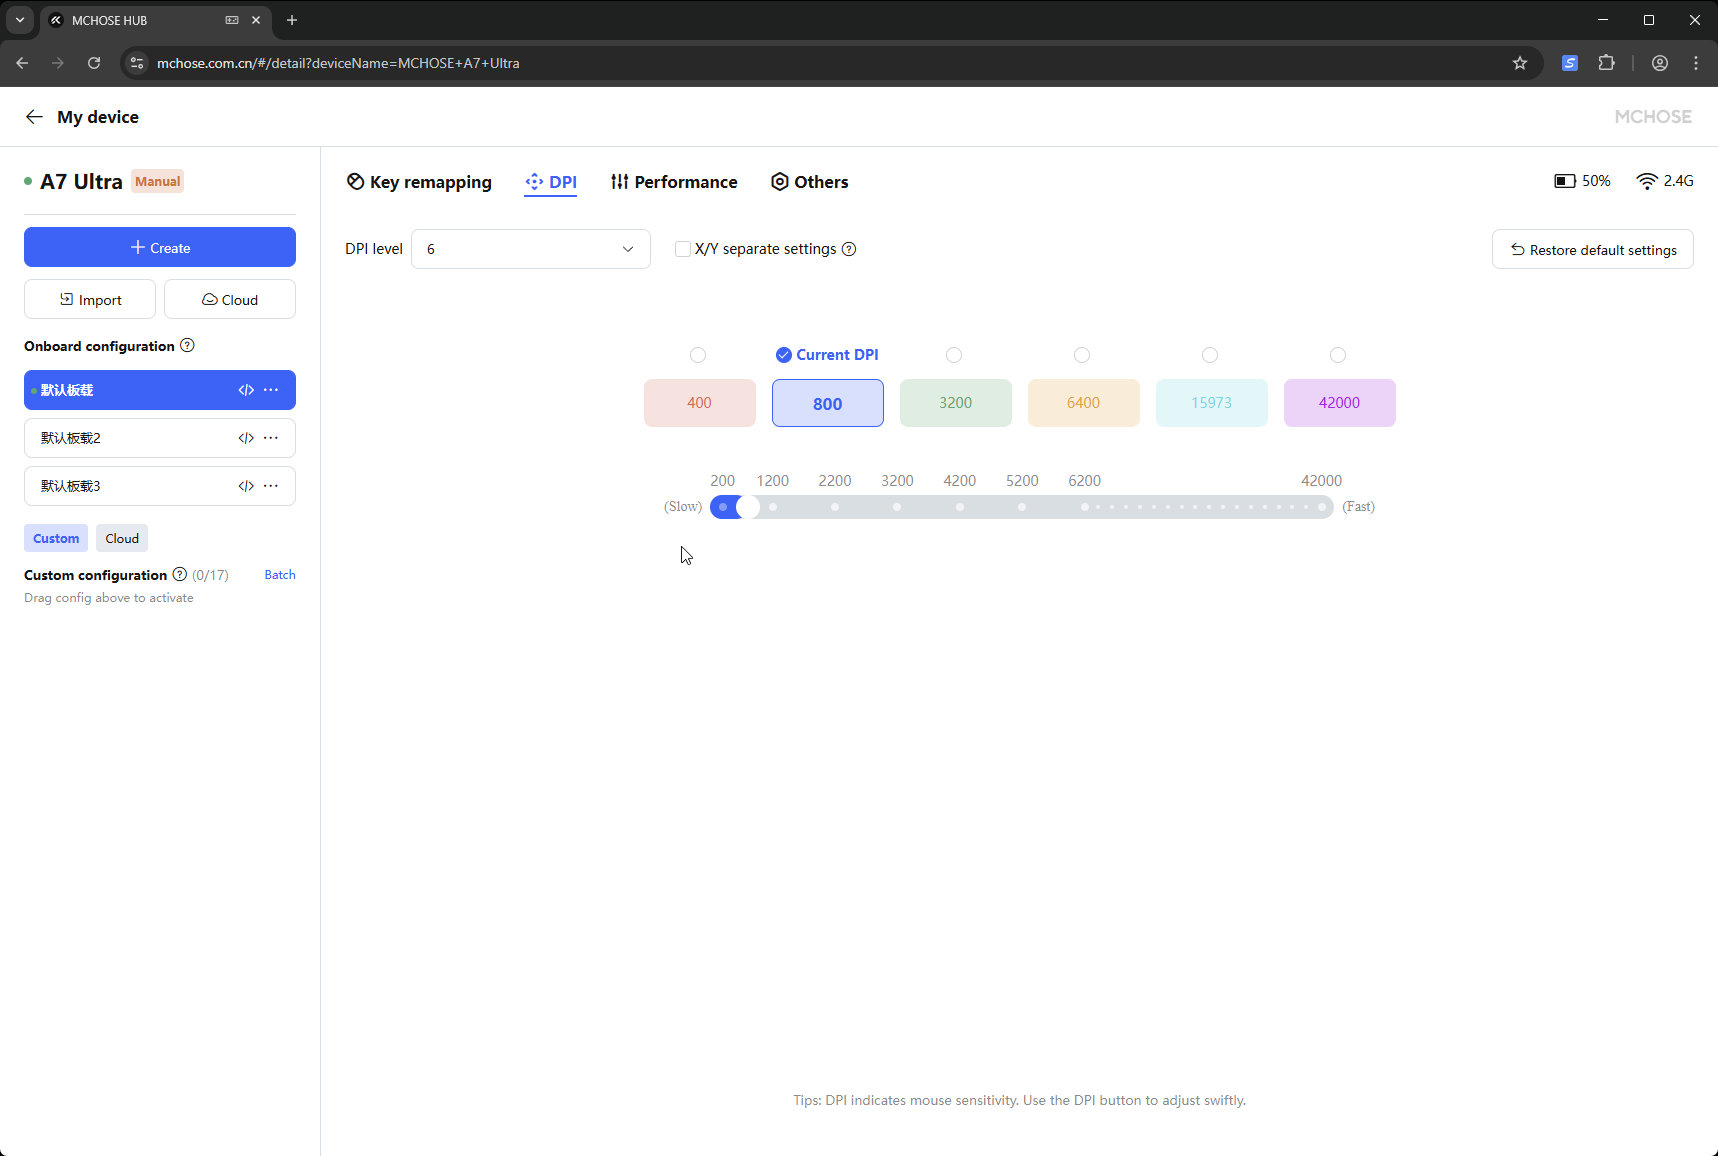Open the Key remapping tab
This screenshot has width=1718, height=1156.
[x=419, y=182]
